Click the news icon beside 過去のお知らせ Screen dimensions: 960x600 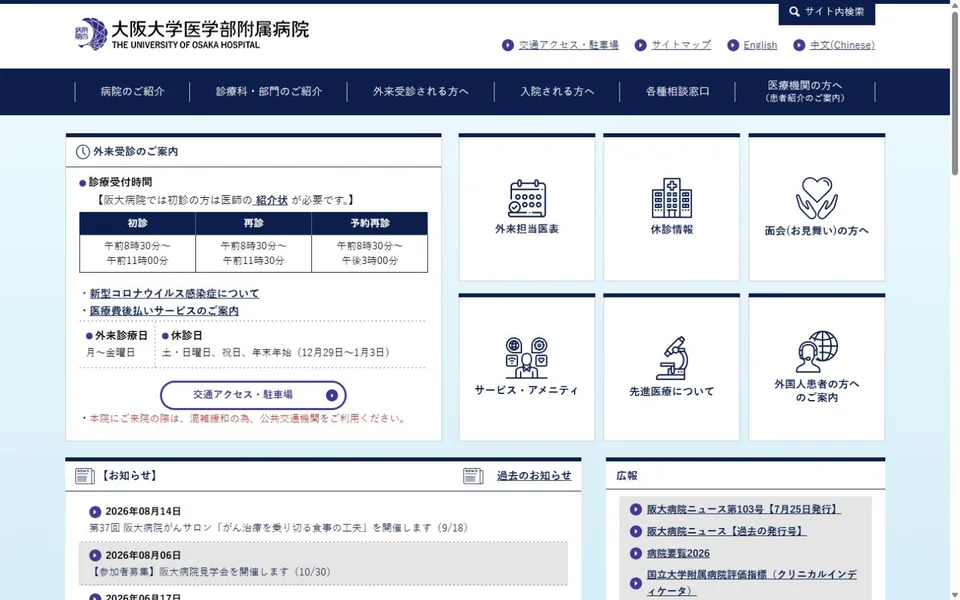[473, 476]
